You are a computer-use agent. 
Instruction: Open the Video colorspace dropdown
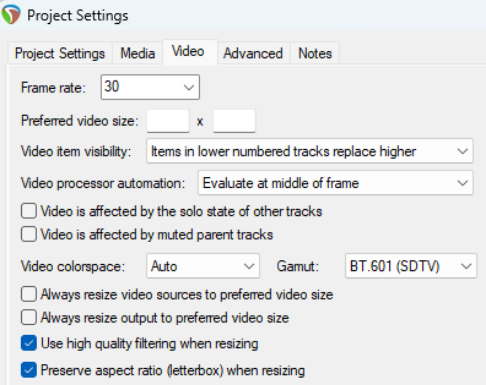(x=203, y=266)
